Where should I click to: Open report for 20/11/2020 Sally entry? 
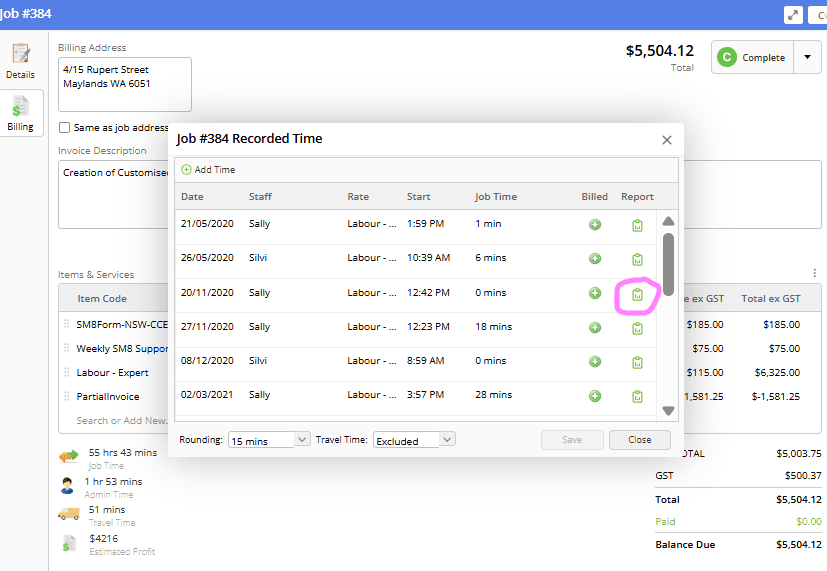point(637,294)
